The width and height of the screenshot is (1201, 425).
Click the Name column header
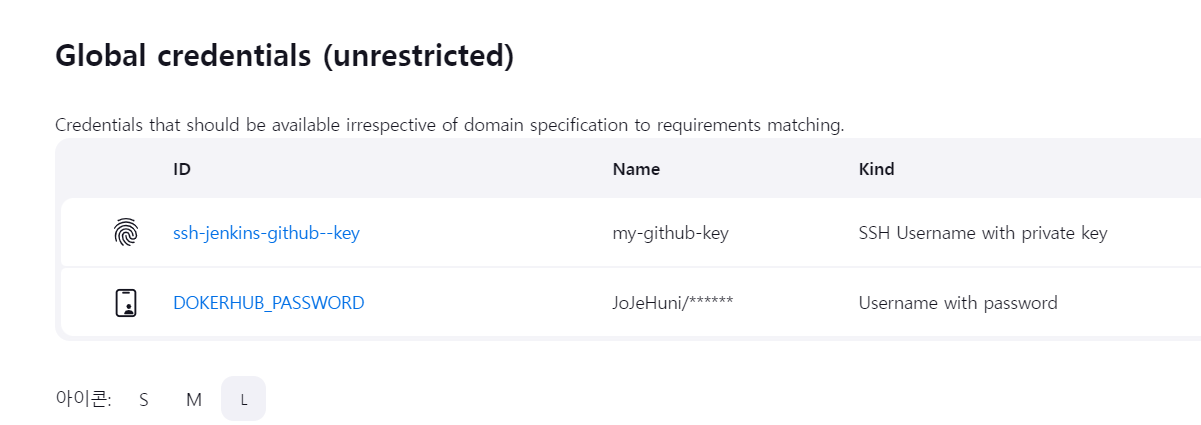click(x=636, y=169)
